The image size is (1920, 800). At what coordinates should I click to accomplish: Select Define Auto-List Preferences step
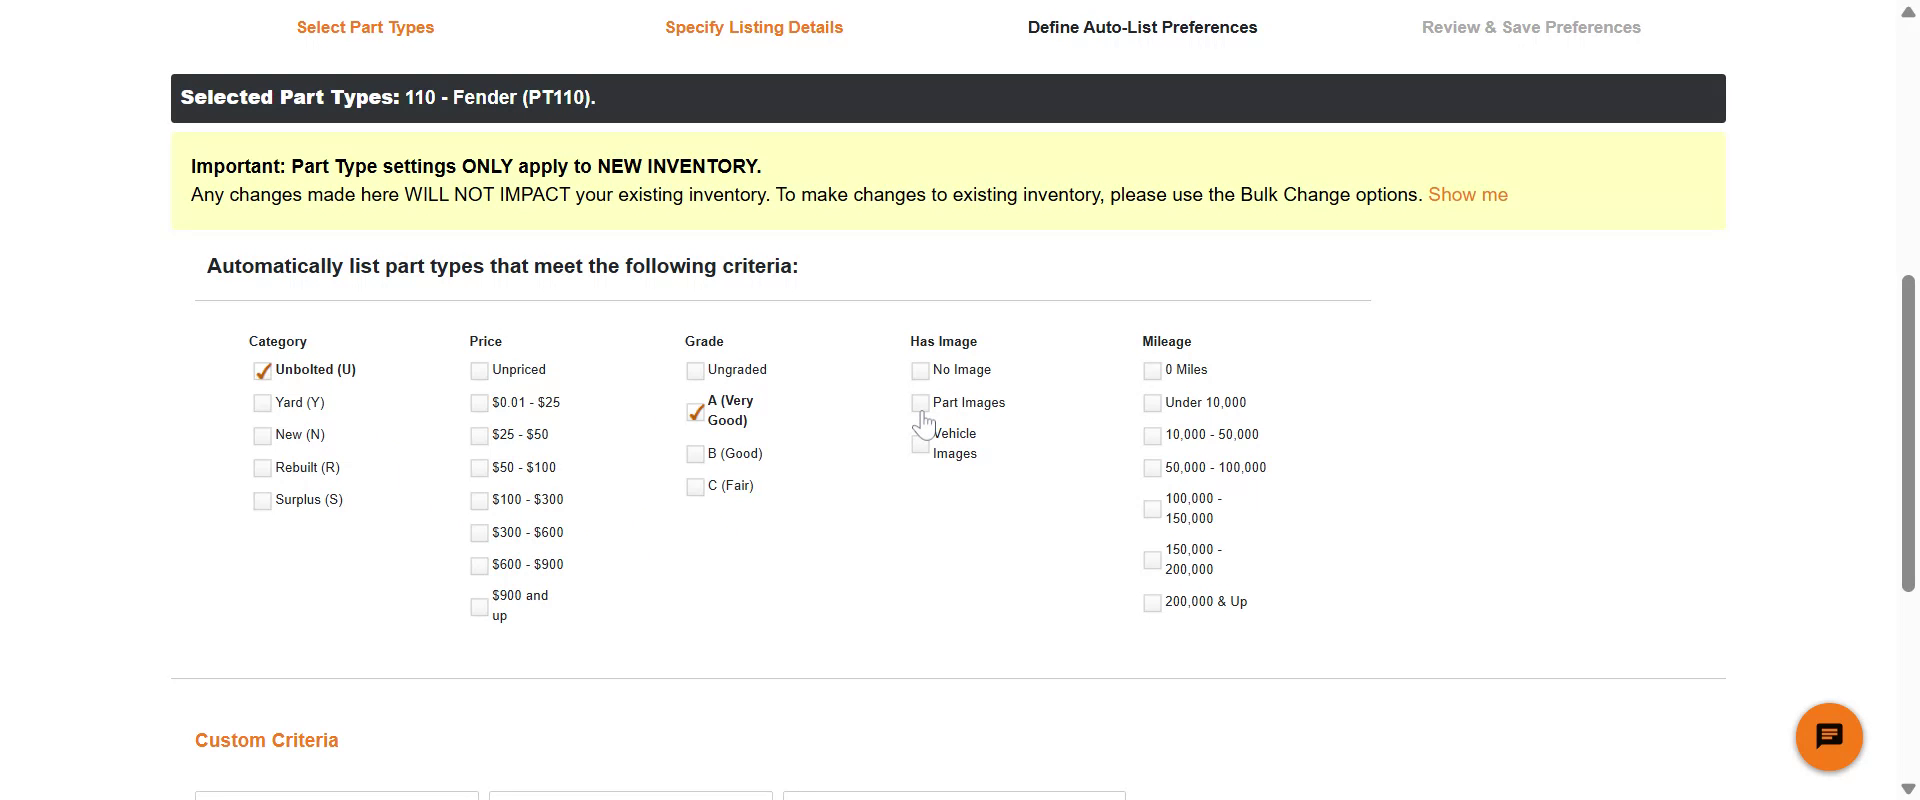tap(1142, 27)
